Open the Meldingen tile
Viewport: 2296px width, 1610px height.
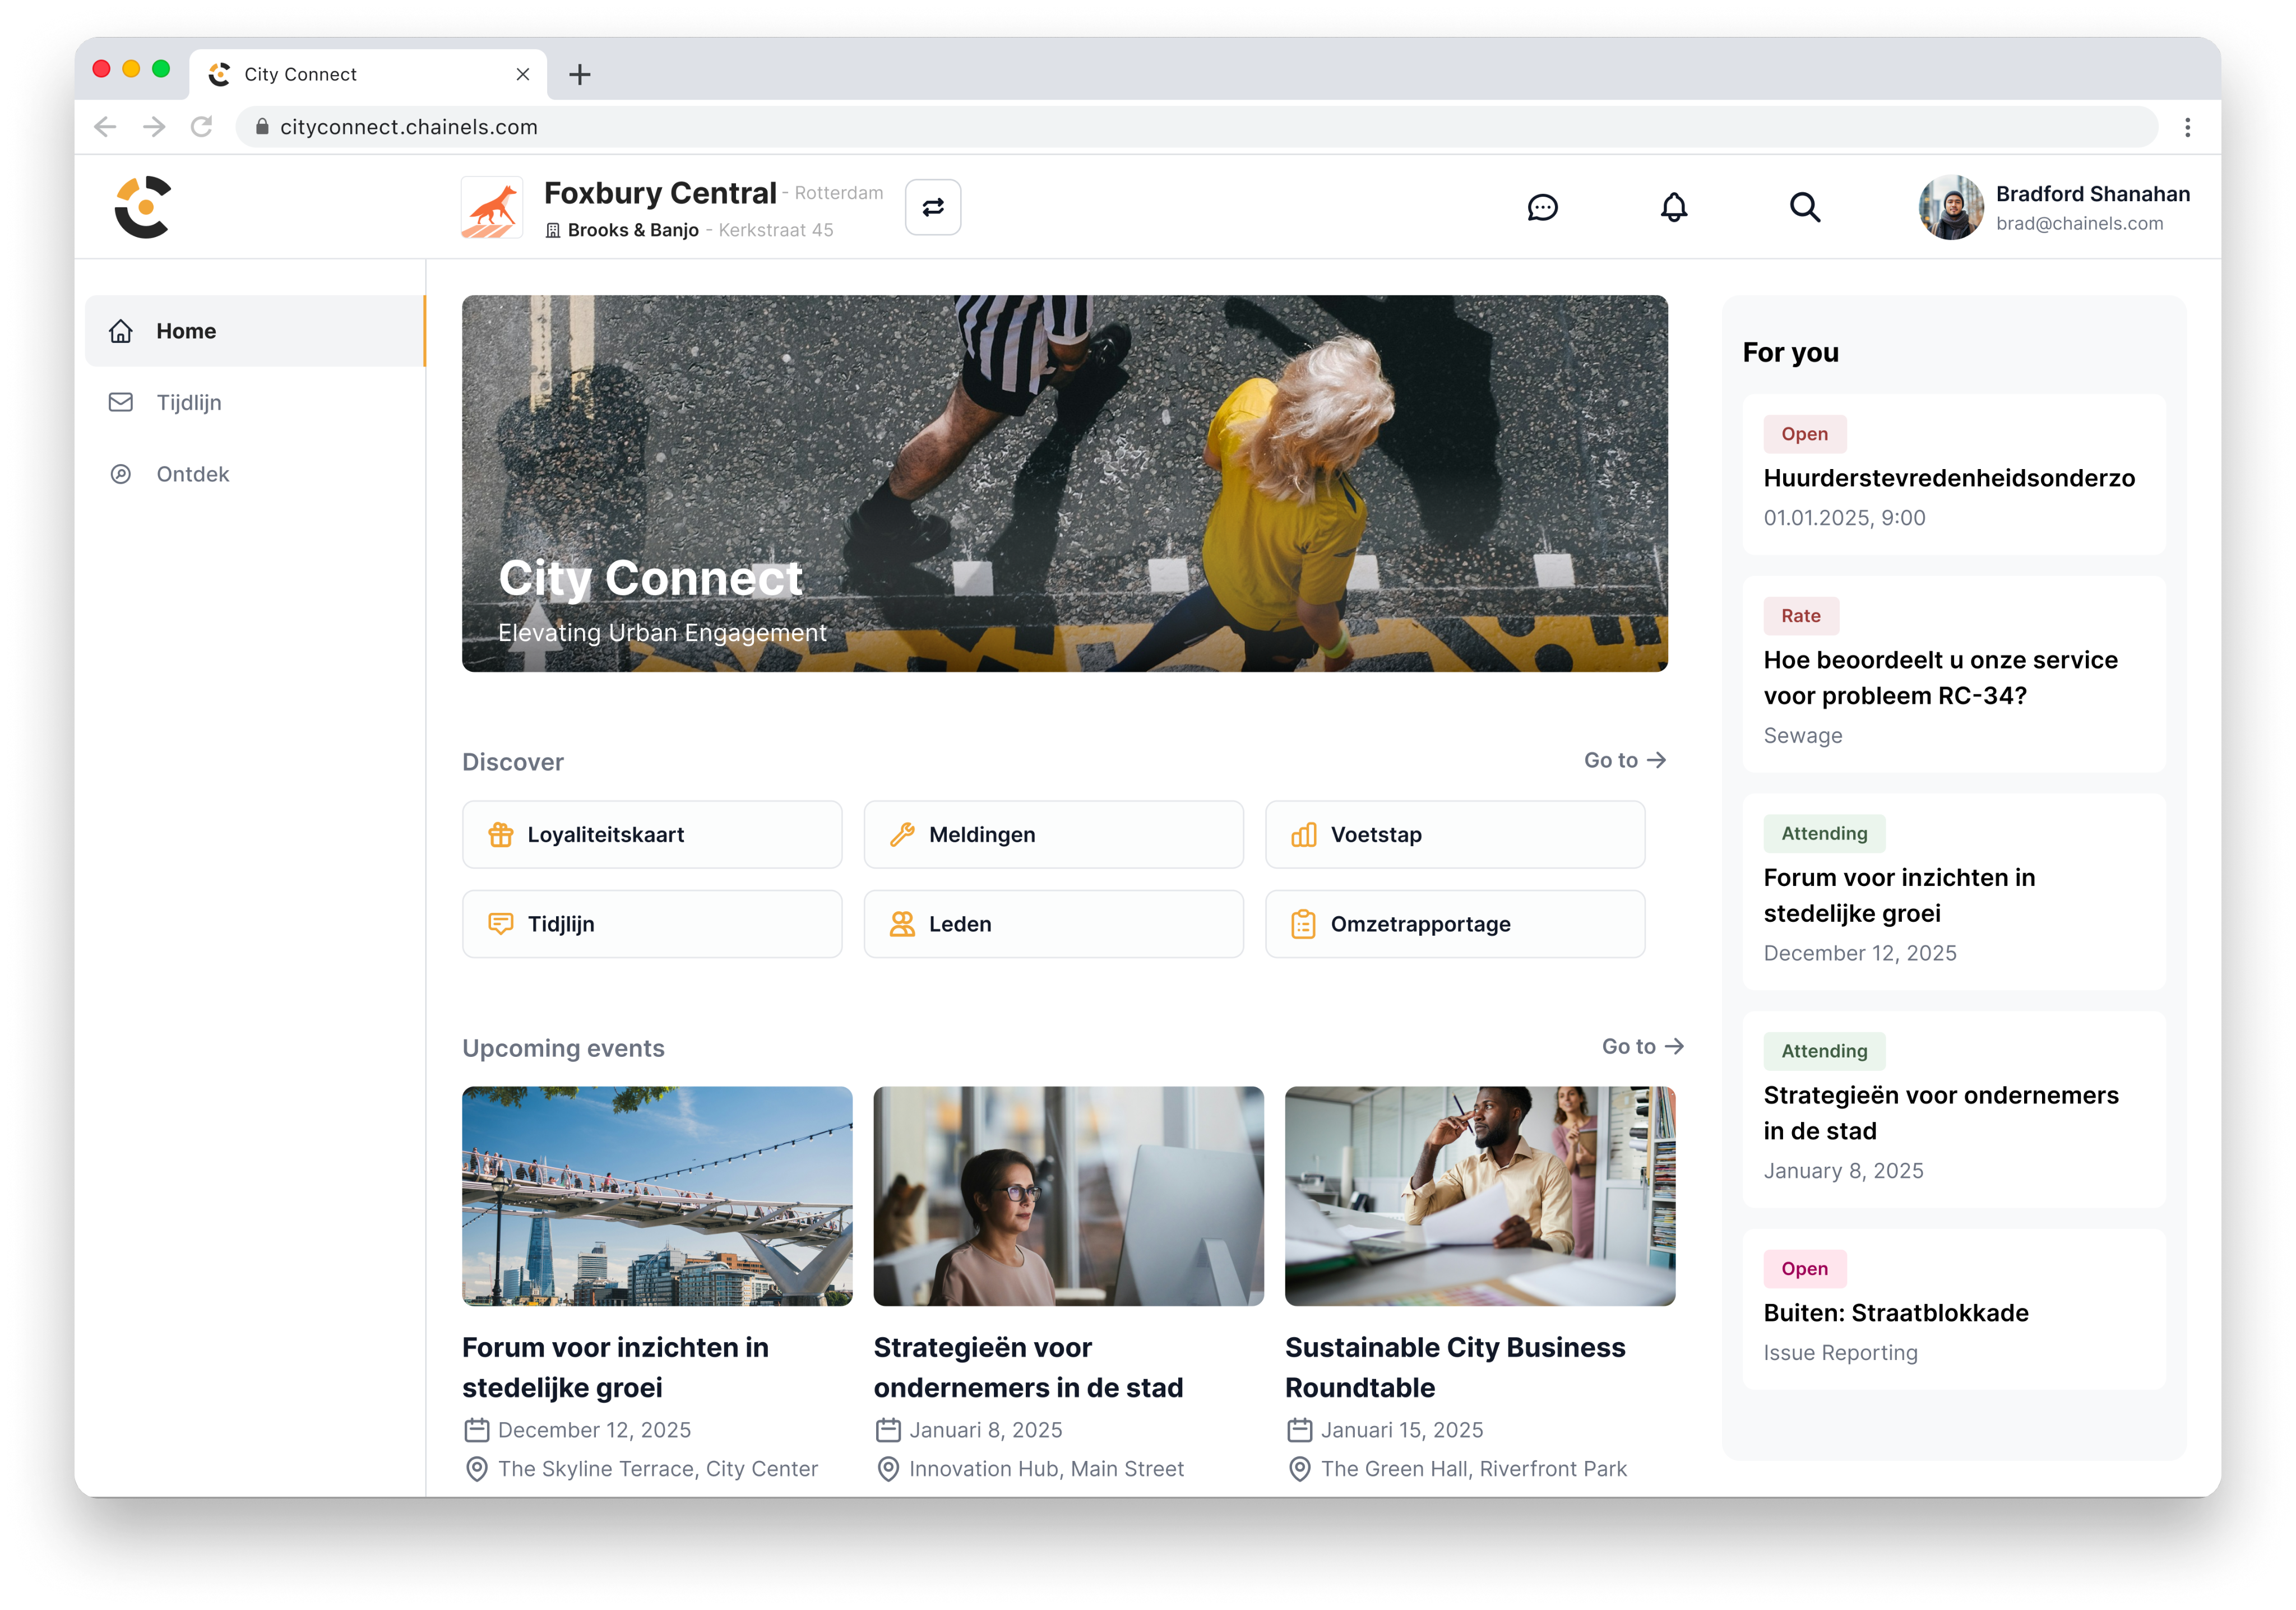pos(1053,834)
